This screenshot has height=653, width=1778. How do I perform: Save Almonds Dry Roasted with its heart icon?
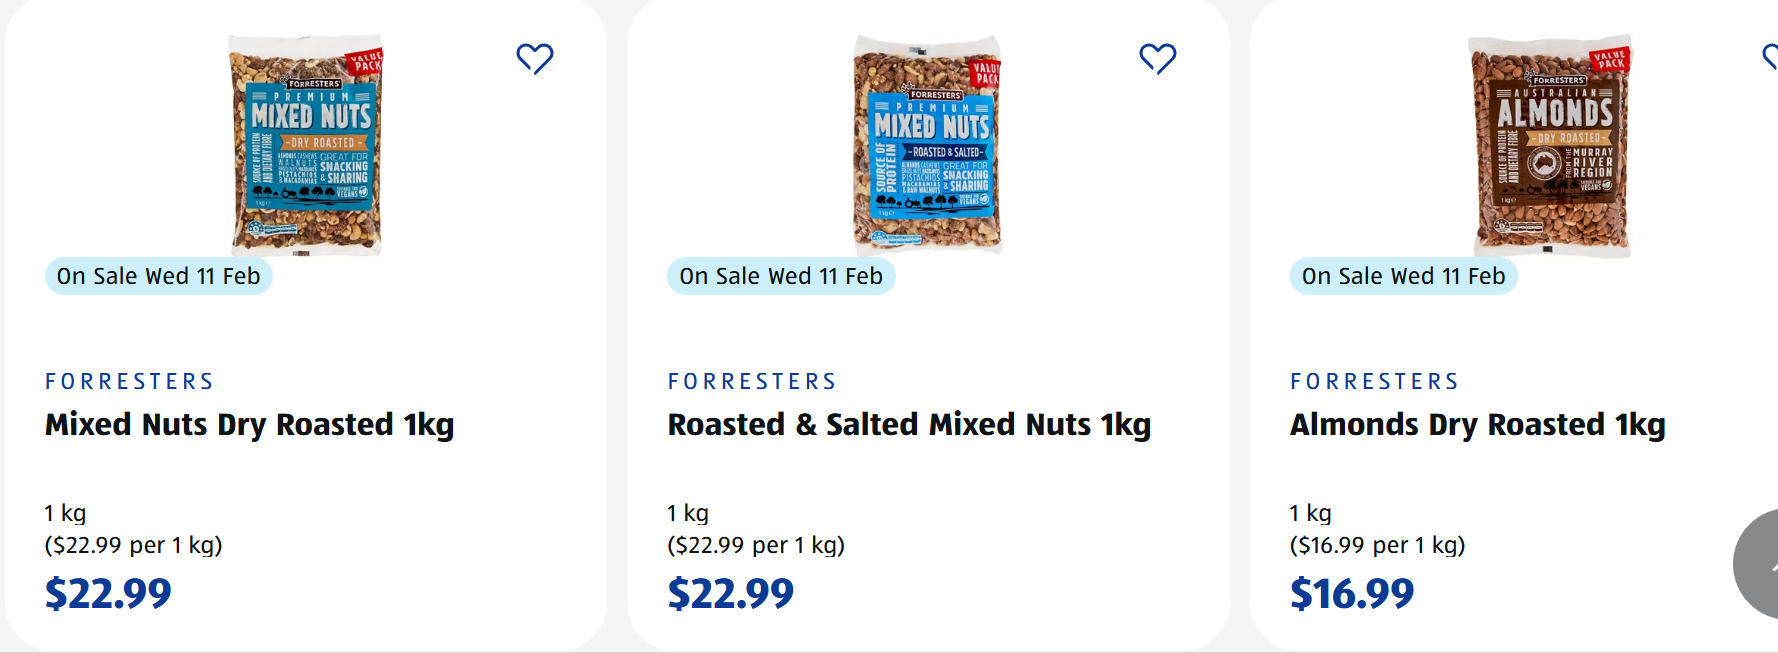[x=1770, y=57]
